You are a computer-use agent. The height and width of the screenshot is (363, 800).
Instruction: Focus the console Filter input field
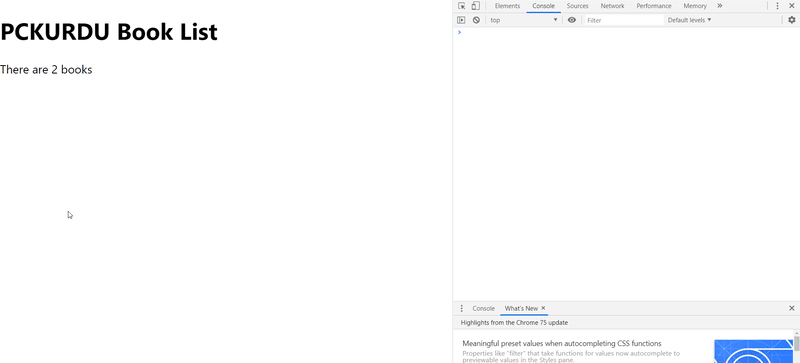point(623,20)
